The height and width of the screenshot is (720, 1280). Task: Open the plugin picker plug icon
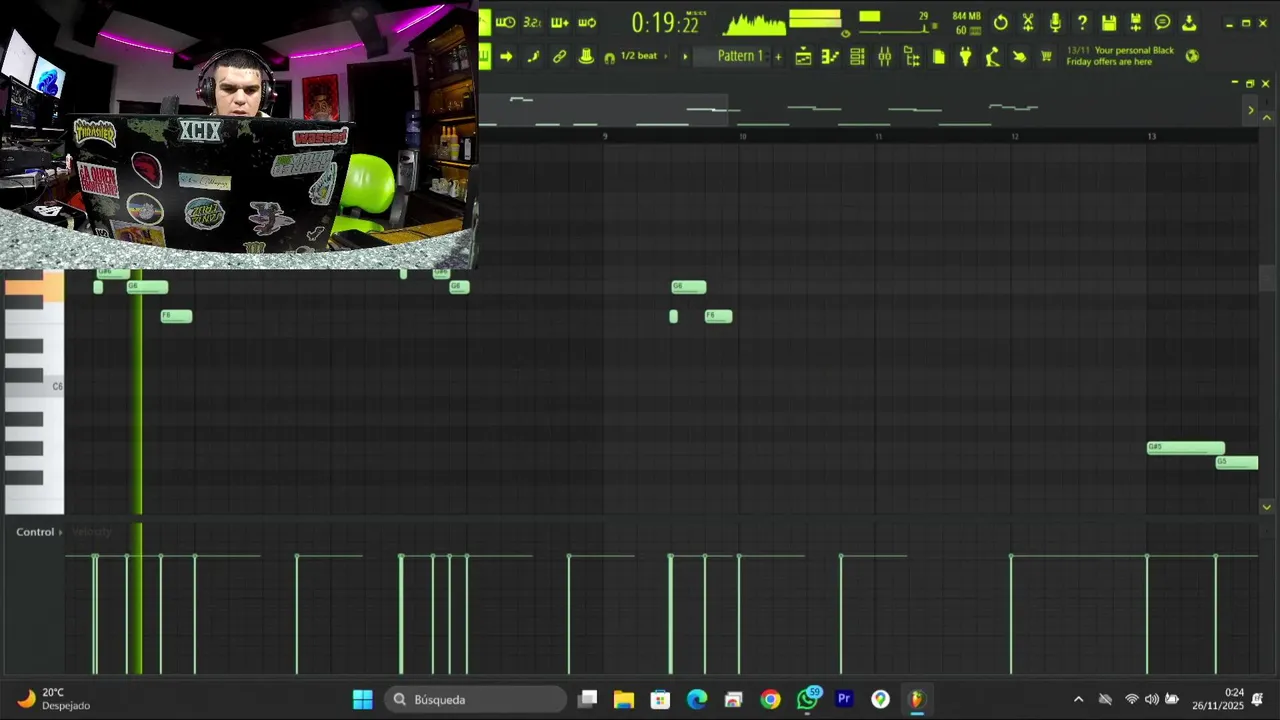[965, 57]
